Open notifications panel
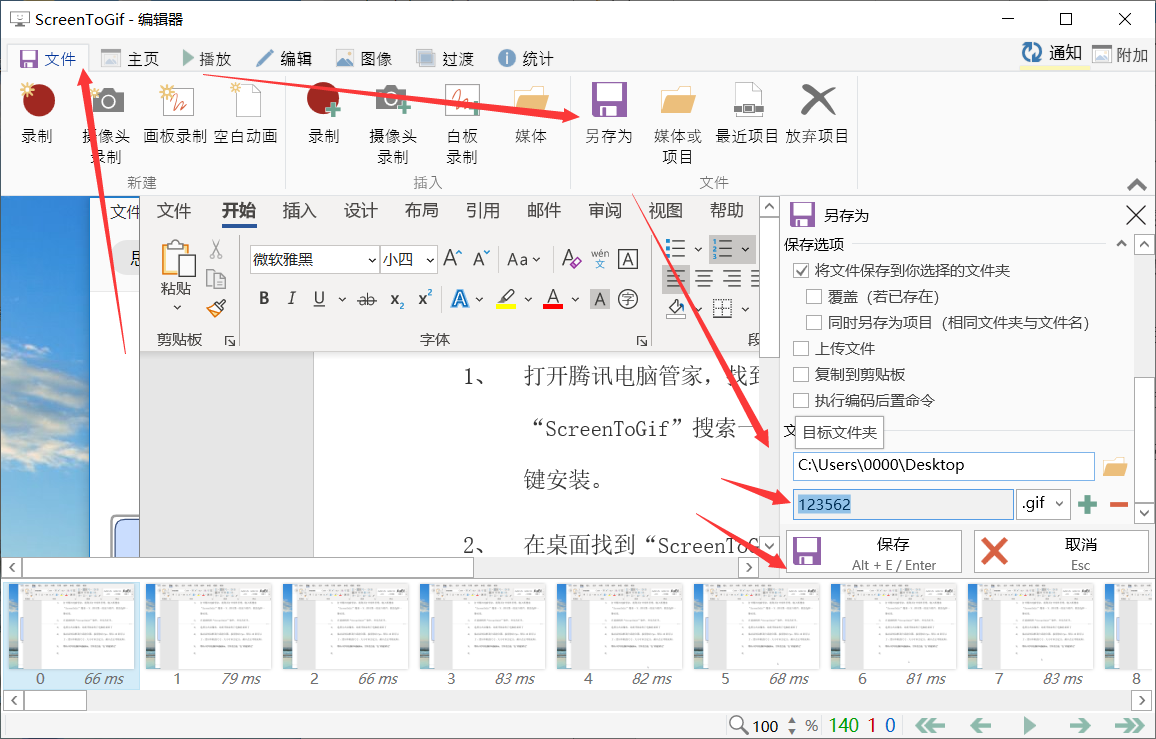 pyautogui.click(x=1052, y=53)
